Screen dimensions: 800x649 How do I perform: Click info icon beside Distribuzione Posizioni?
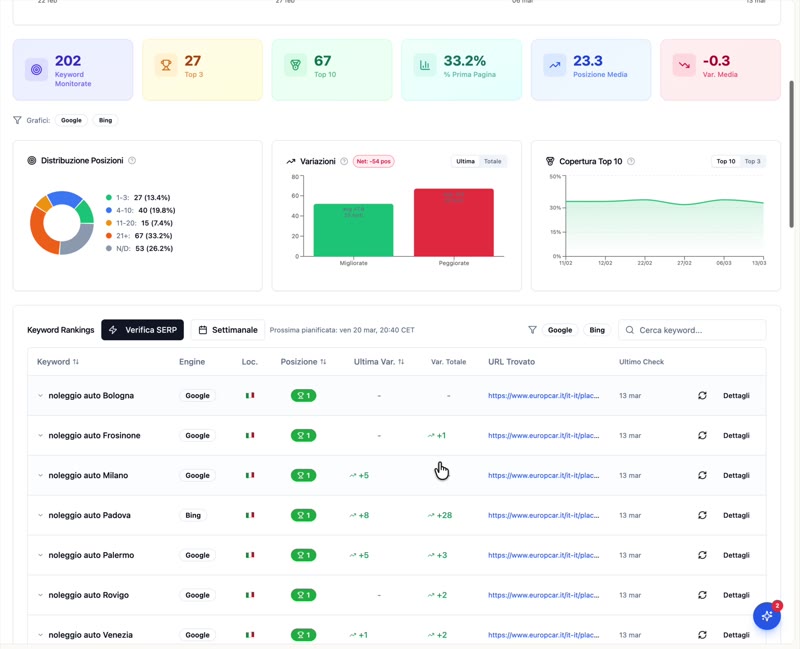132,160
